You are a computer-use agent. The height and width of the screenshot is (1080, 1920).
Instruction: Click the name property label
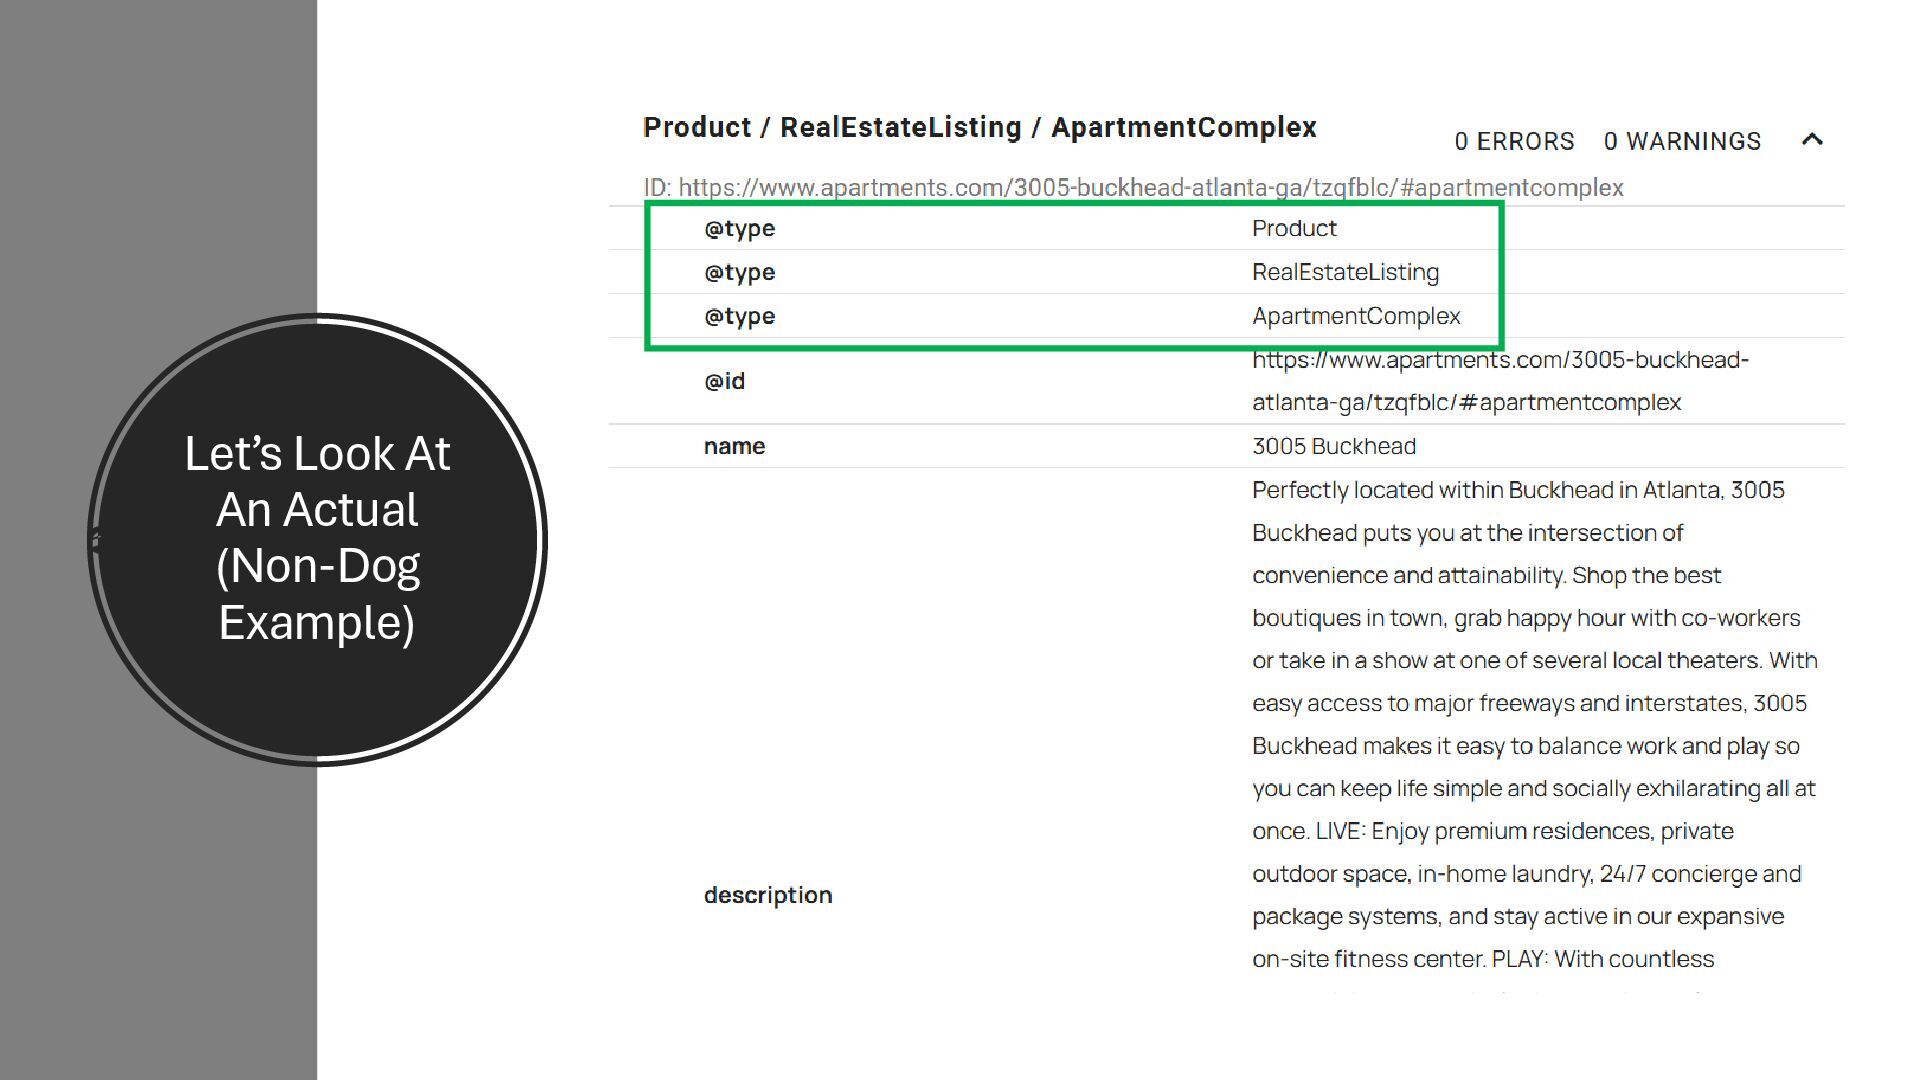734,446
